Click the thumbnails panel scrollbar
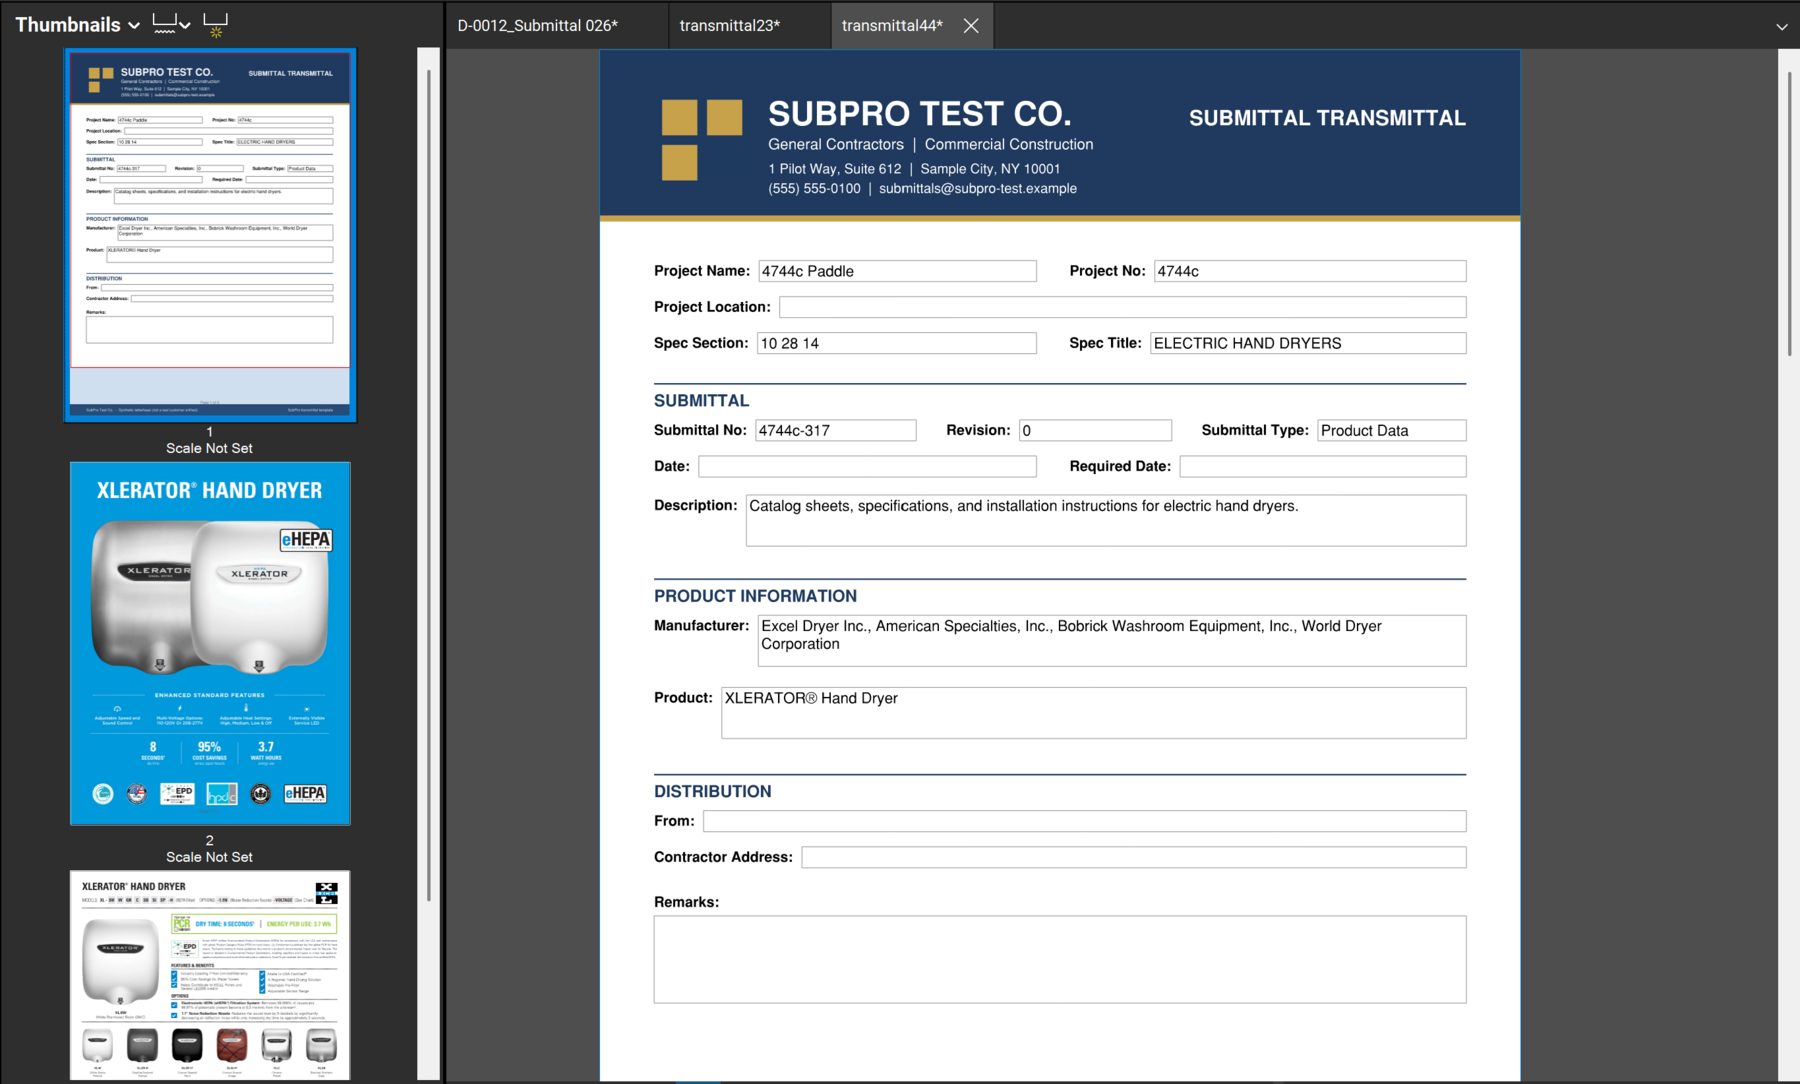The width and height of the screenshot is (1800, 1084). [x=428, y=485]
